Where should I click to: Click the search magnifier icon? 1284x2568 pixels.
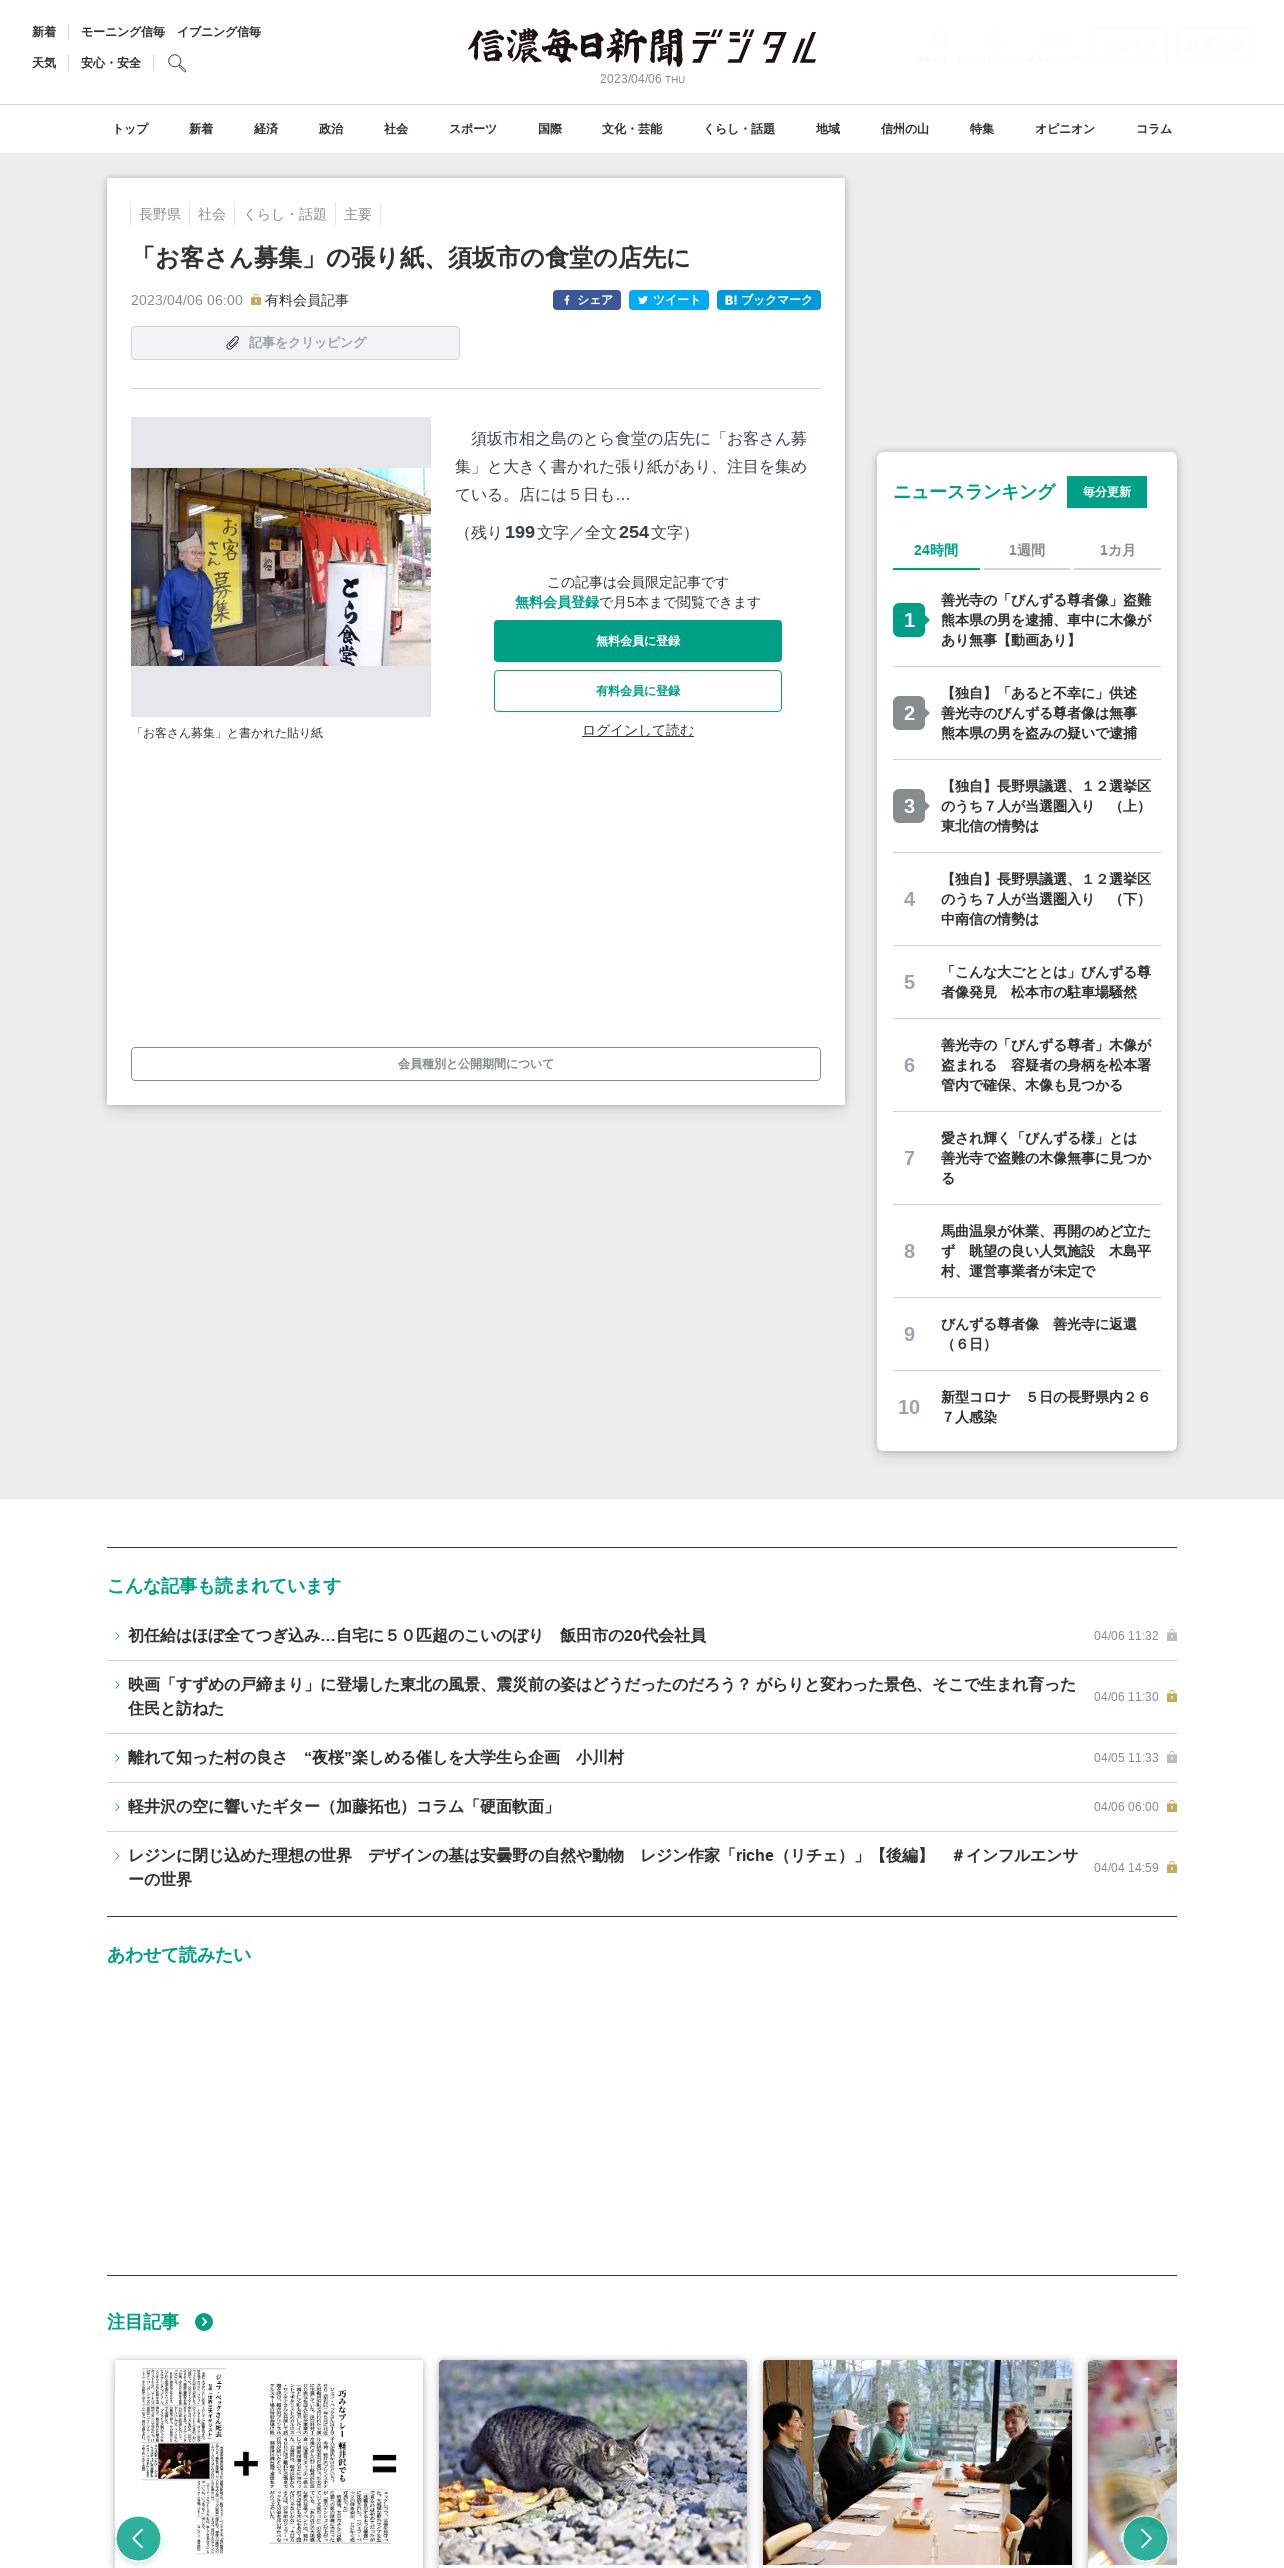177,63
